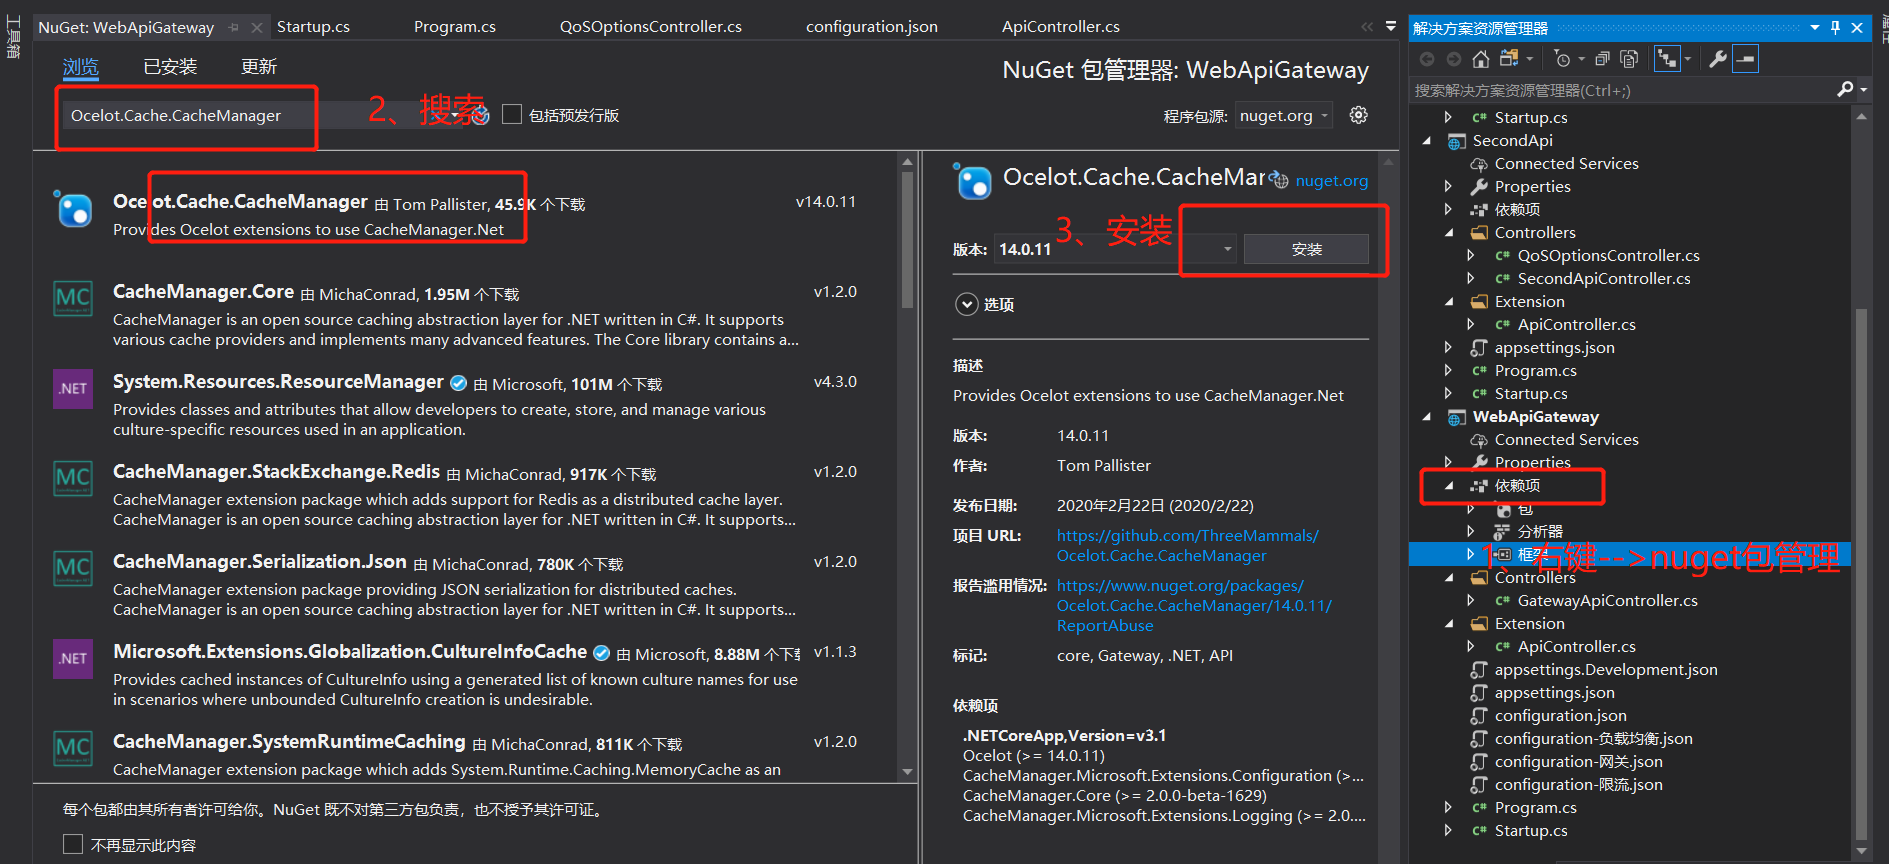Close the NuGet: WebApiGateway tab
The image size is (1889, 864).
pyautogui.click(x=257, y=27)
